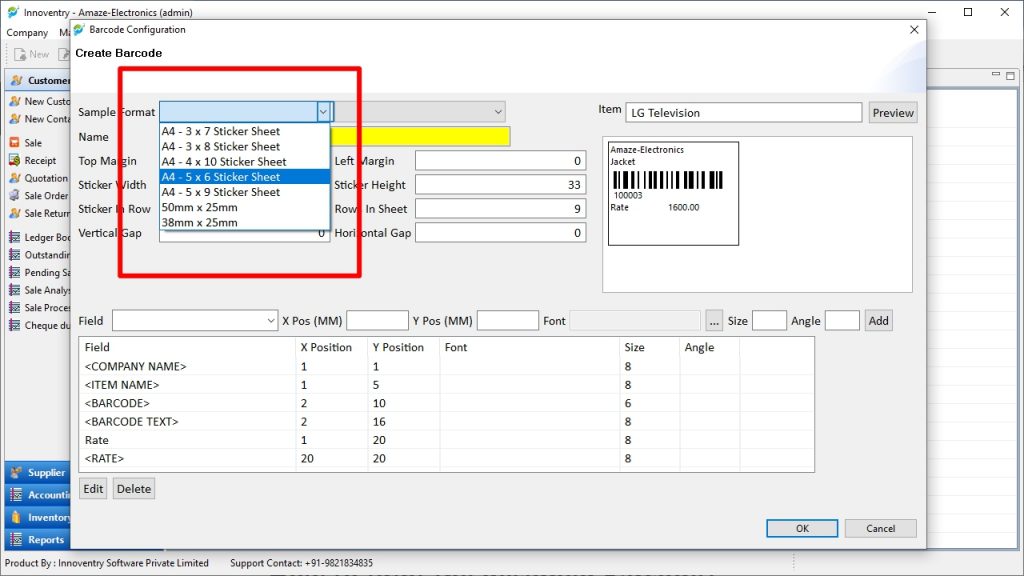Select A4 - 5 x 6 Sticker Sheet
Viewport: 1024px width, 576px height.
[x=244, y=177]
